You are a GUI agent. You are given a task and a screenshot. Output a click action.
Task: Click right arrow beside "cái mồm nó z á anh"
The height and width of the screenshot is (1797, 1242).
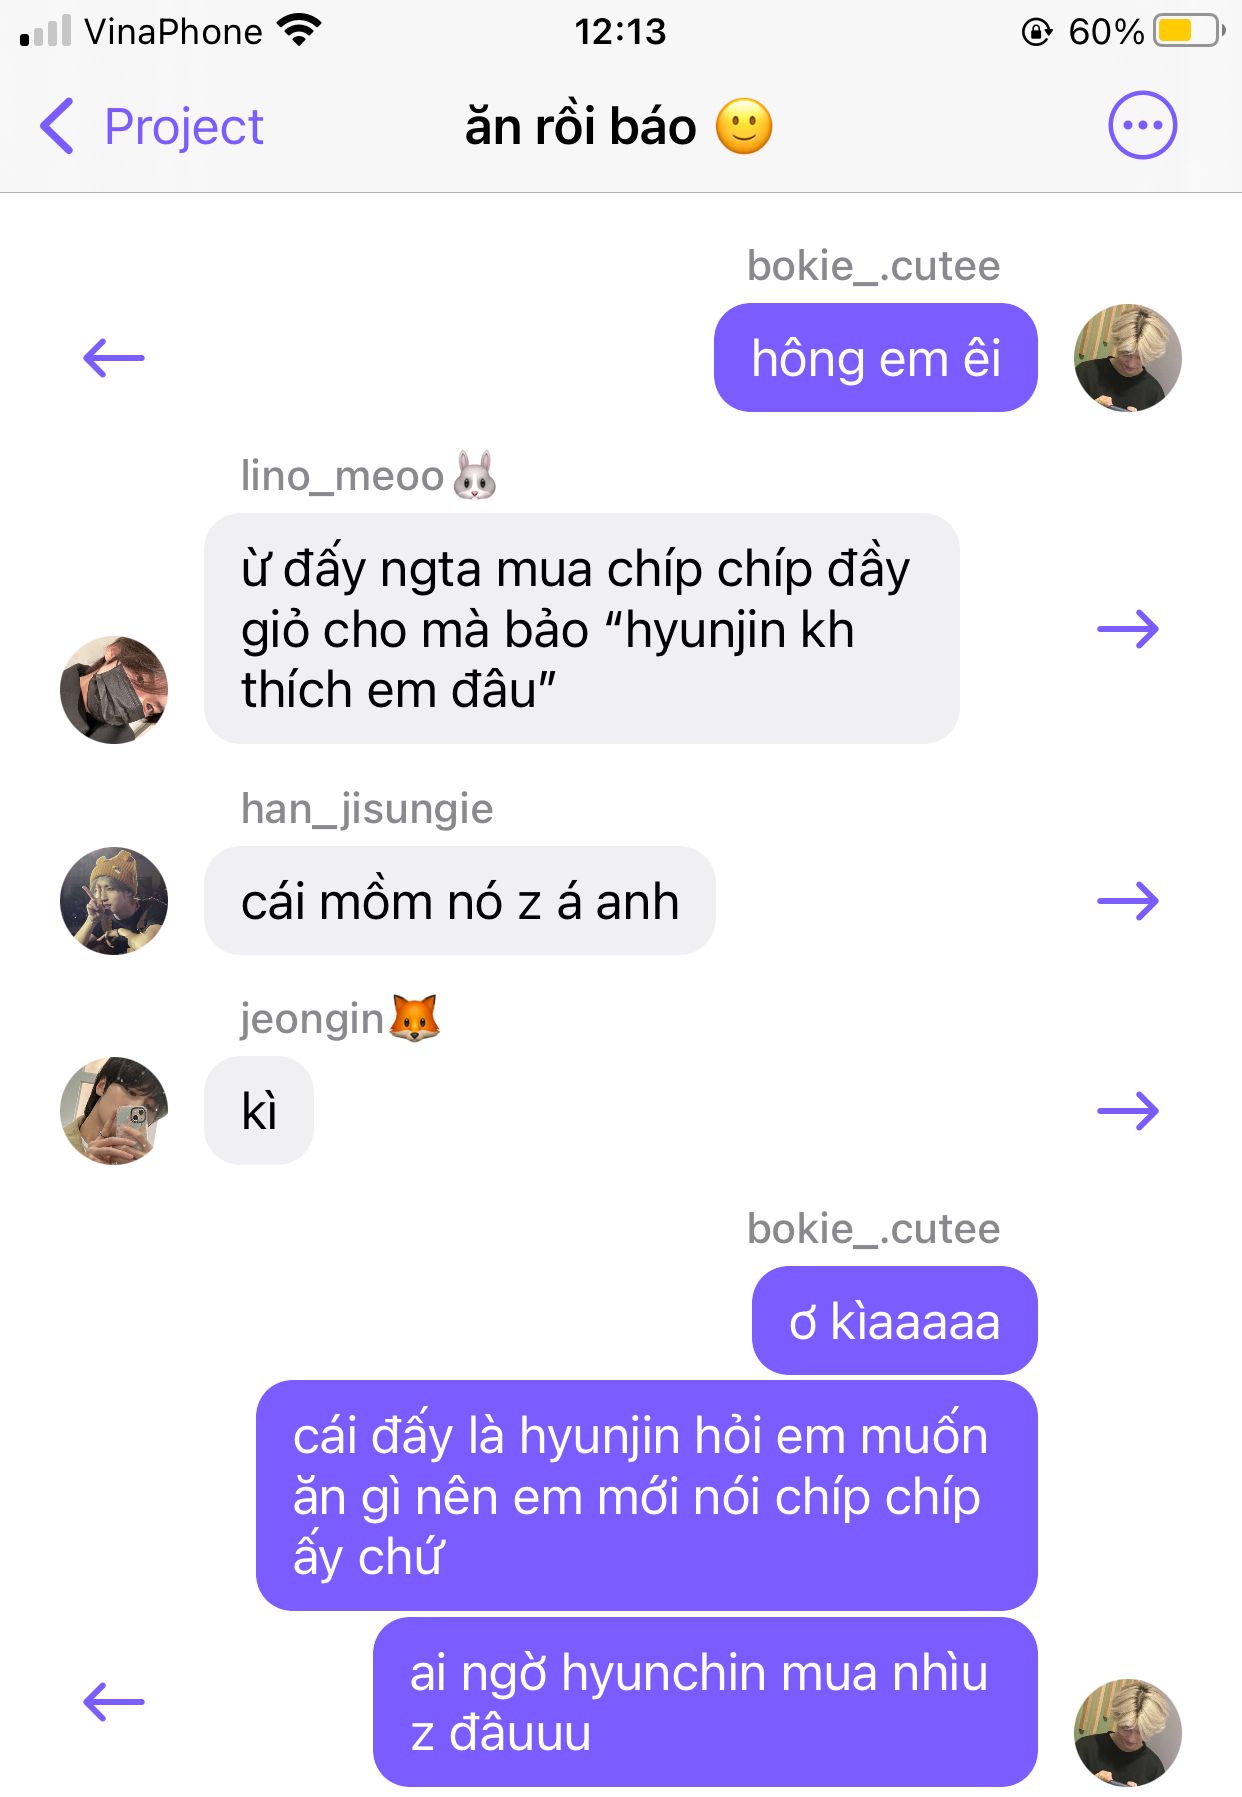1128,901
